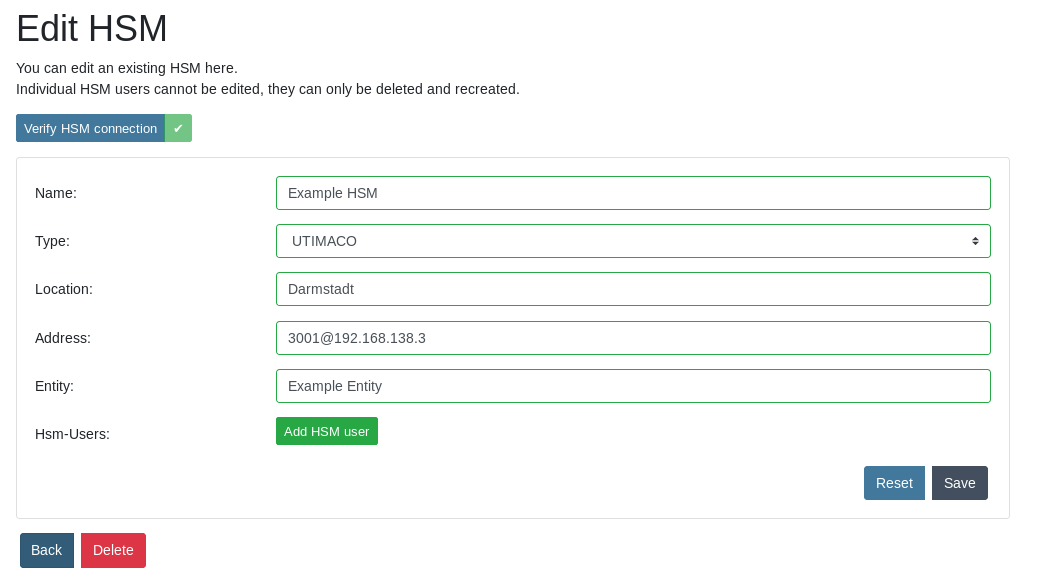Click the Type select arrow indicator
The image size is (1043, 585).
click(975, 241)
